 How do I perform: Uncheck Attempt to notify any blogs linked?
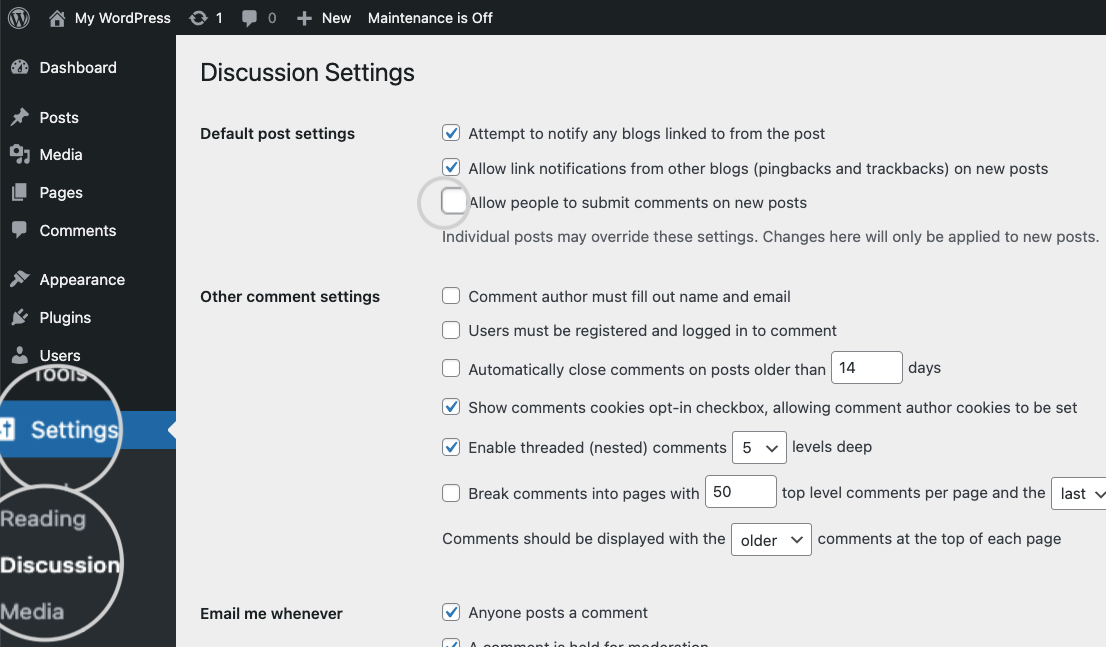[x=451, y=133]
